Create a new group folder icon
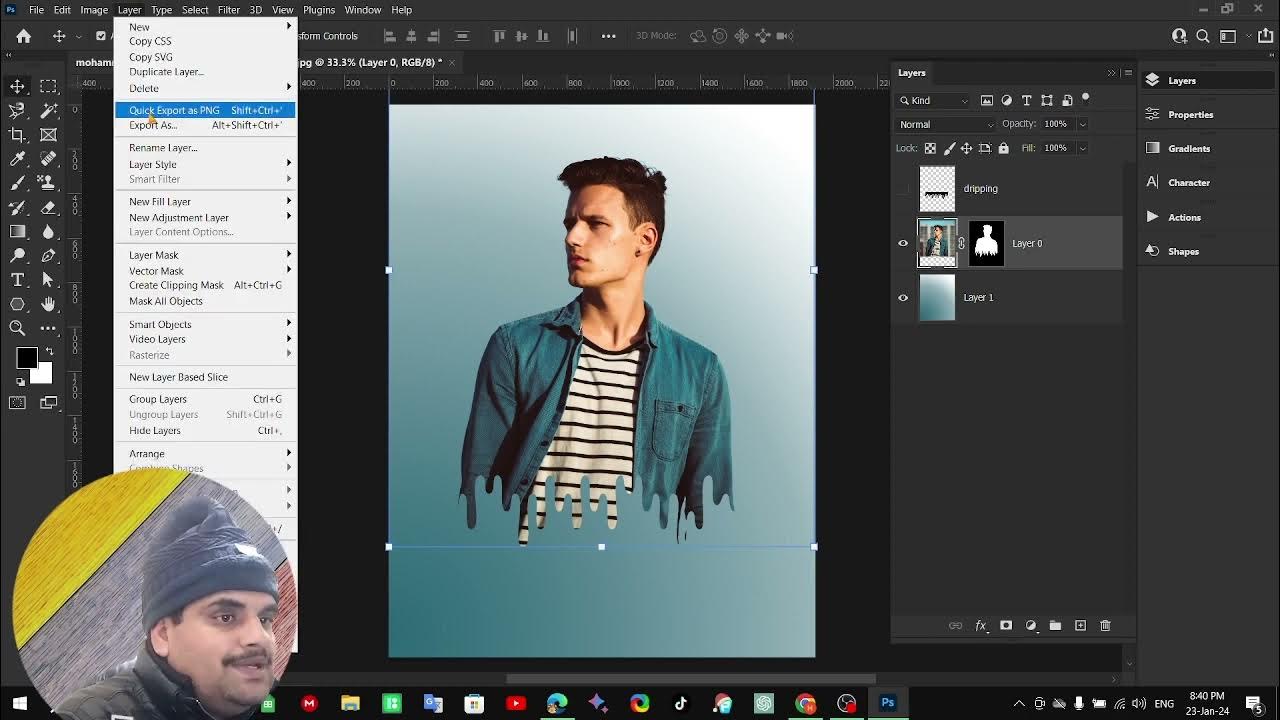1280x720 pixels. click(x=1055, y=625)
